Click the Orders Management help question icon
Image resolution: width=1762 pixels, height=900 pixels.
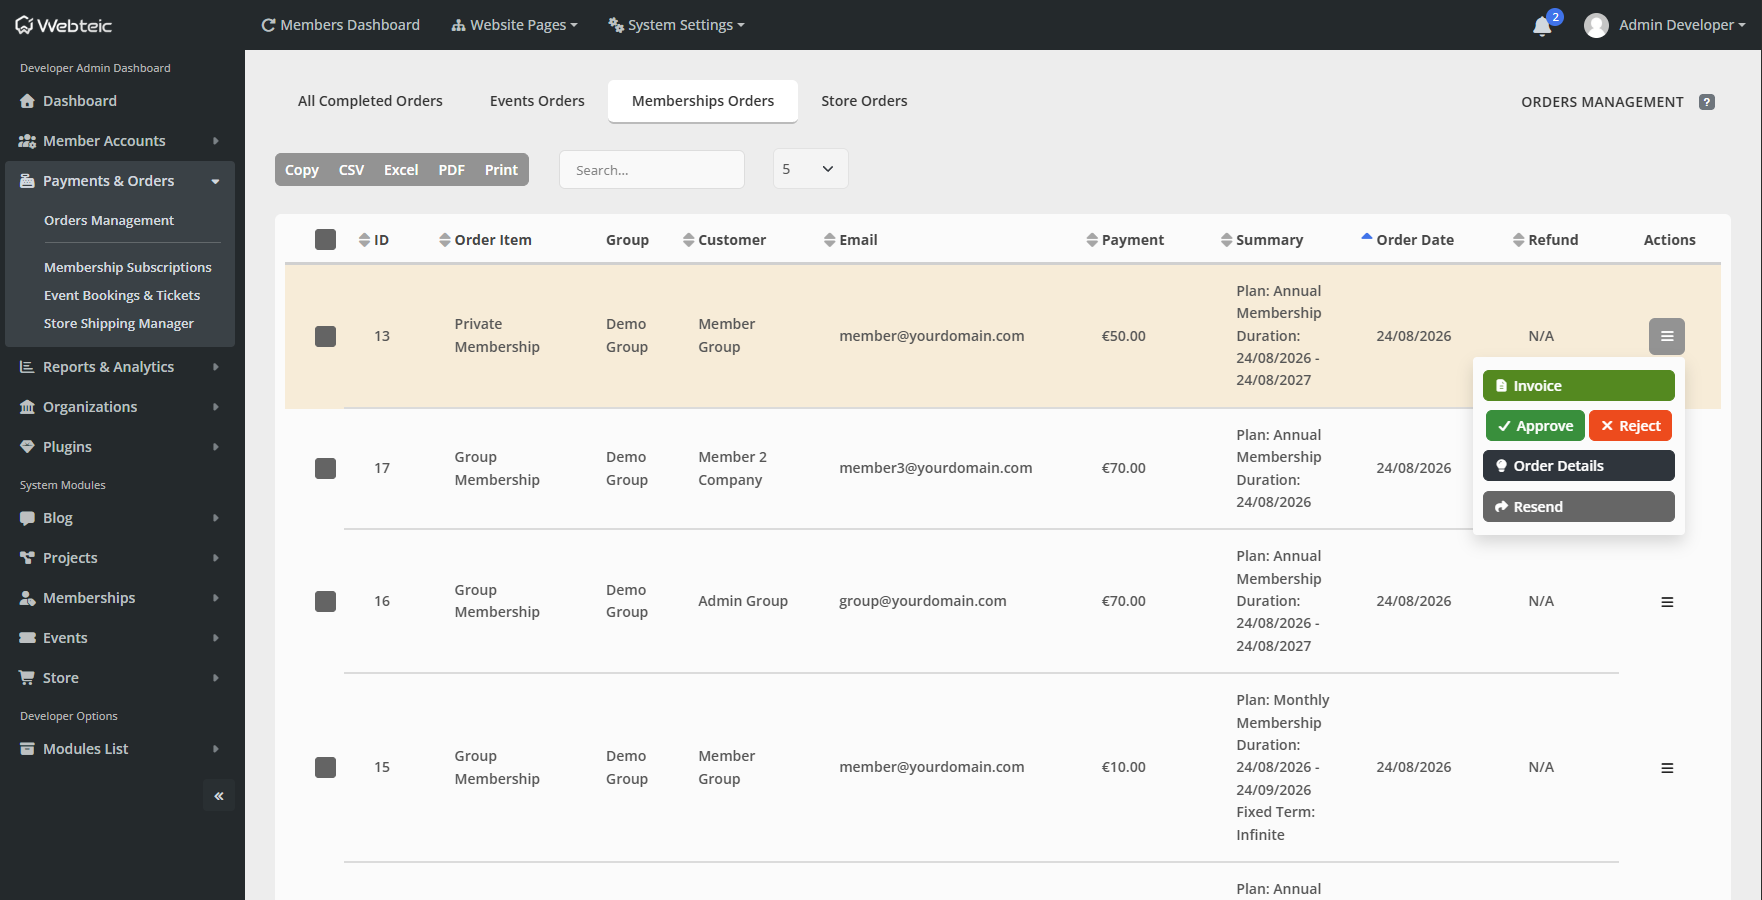pyautogui.click(x=1707, y=102)
